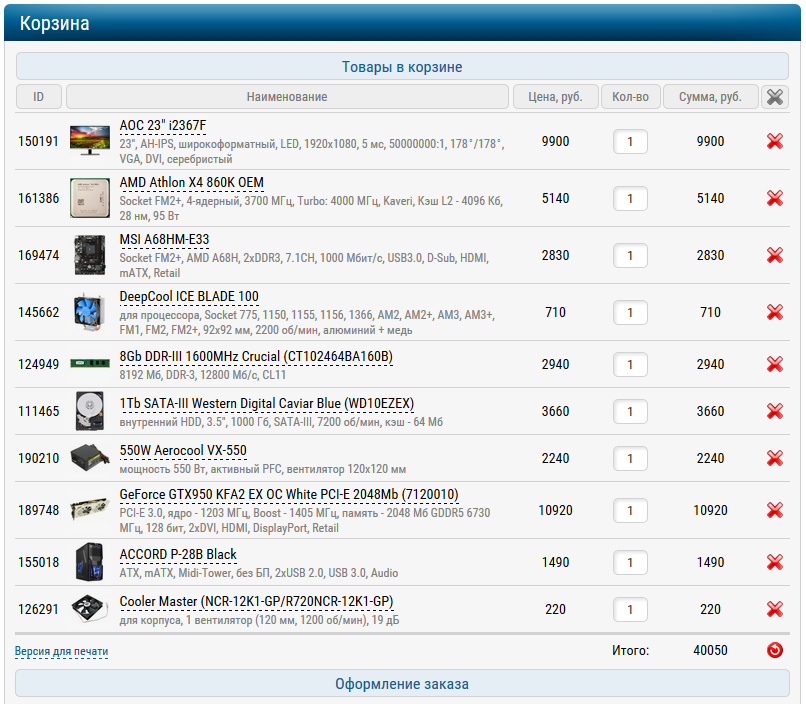Click the Товары в корзине header bar
This screenshot has height=704, width=806.
402,67
